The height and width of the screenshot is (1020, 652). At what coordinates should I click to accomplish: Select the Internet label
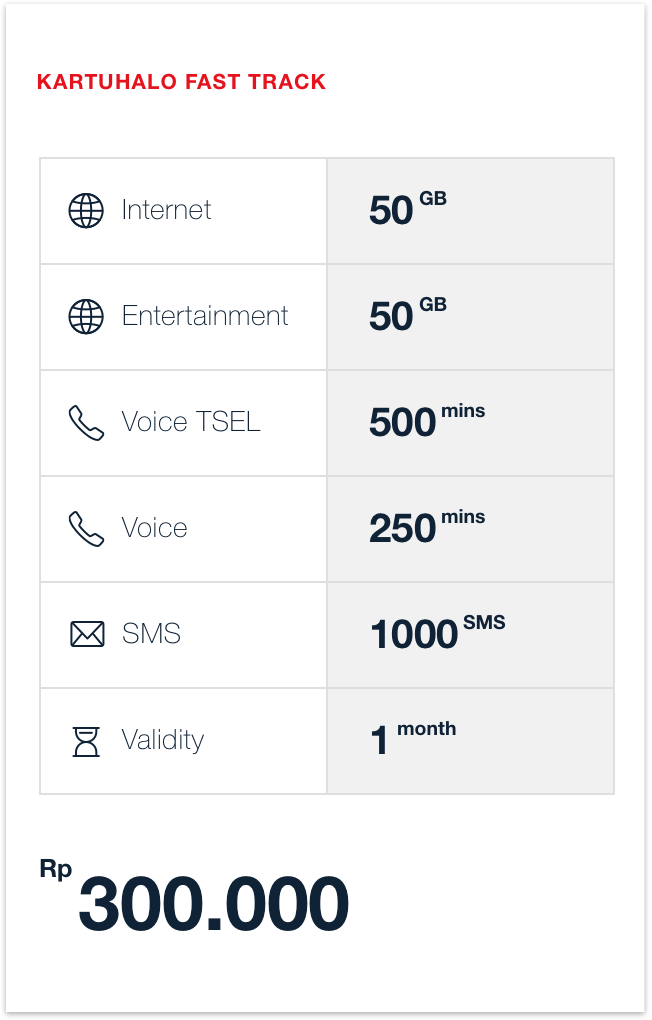pyautogui.click(x=166, y=210)
